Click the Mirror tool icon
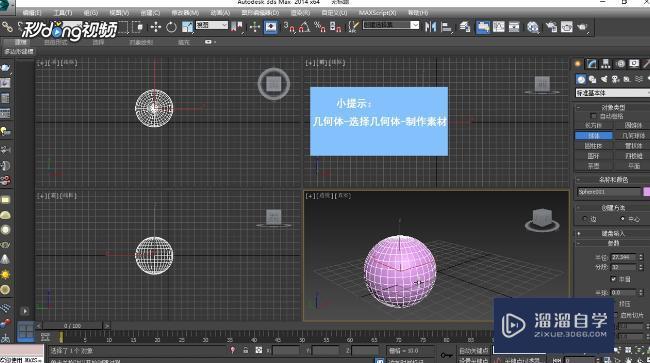This screenshot has height=363, width=650. click(x=431, y=27)
